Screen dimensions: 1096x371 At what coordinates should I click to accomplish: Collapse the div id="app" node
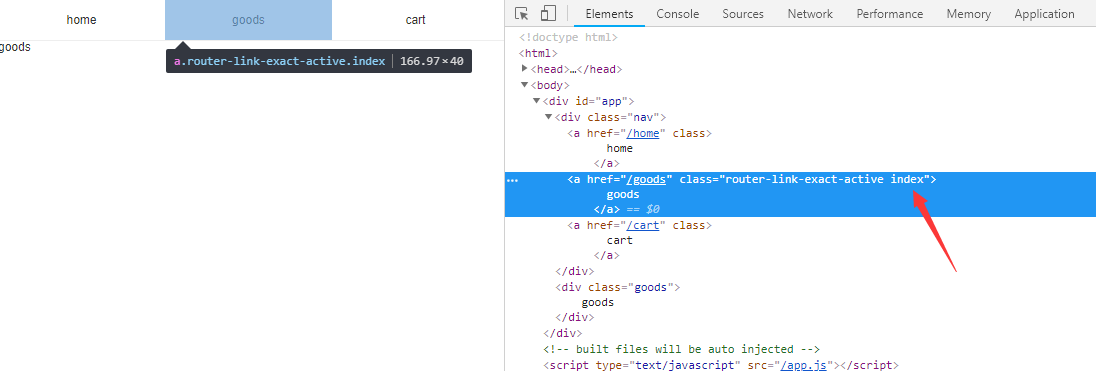point(537,101)
